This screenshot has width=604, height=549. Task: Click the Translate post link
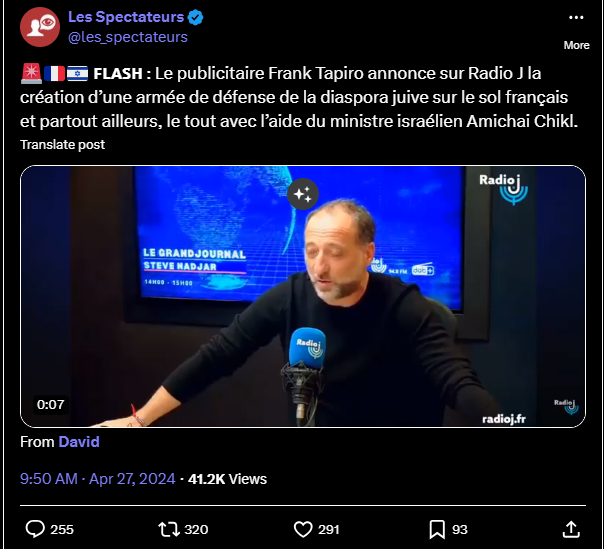62,144
